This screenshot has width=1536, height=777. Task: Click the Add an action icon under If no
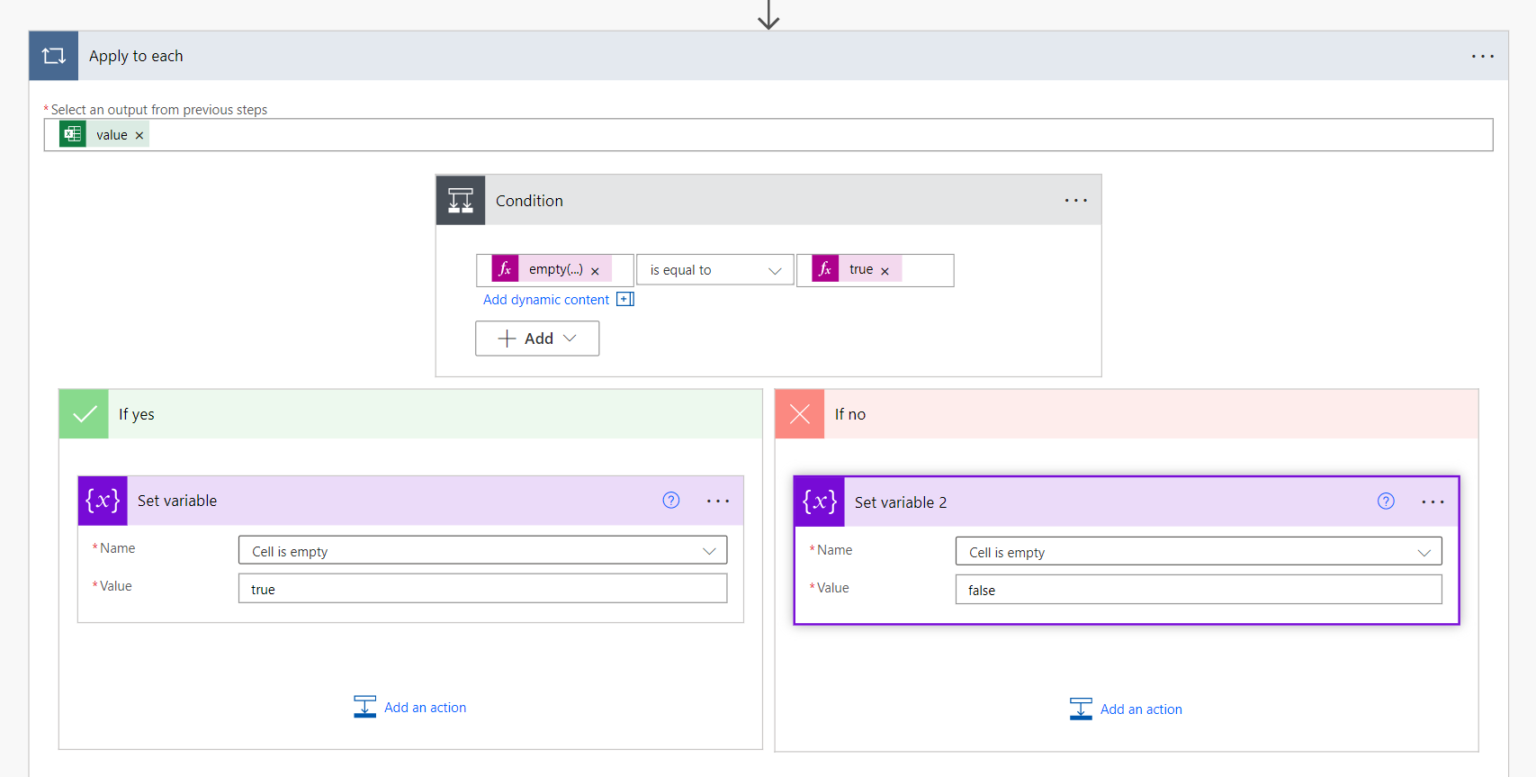point(1080,708)
